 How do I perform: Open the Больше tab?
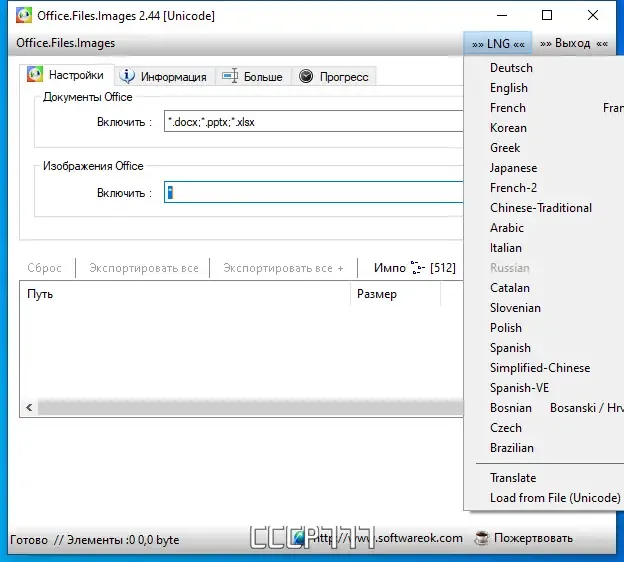[253, 76]
